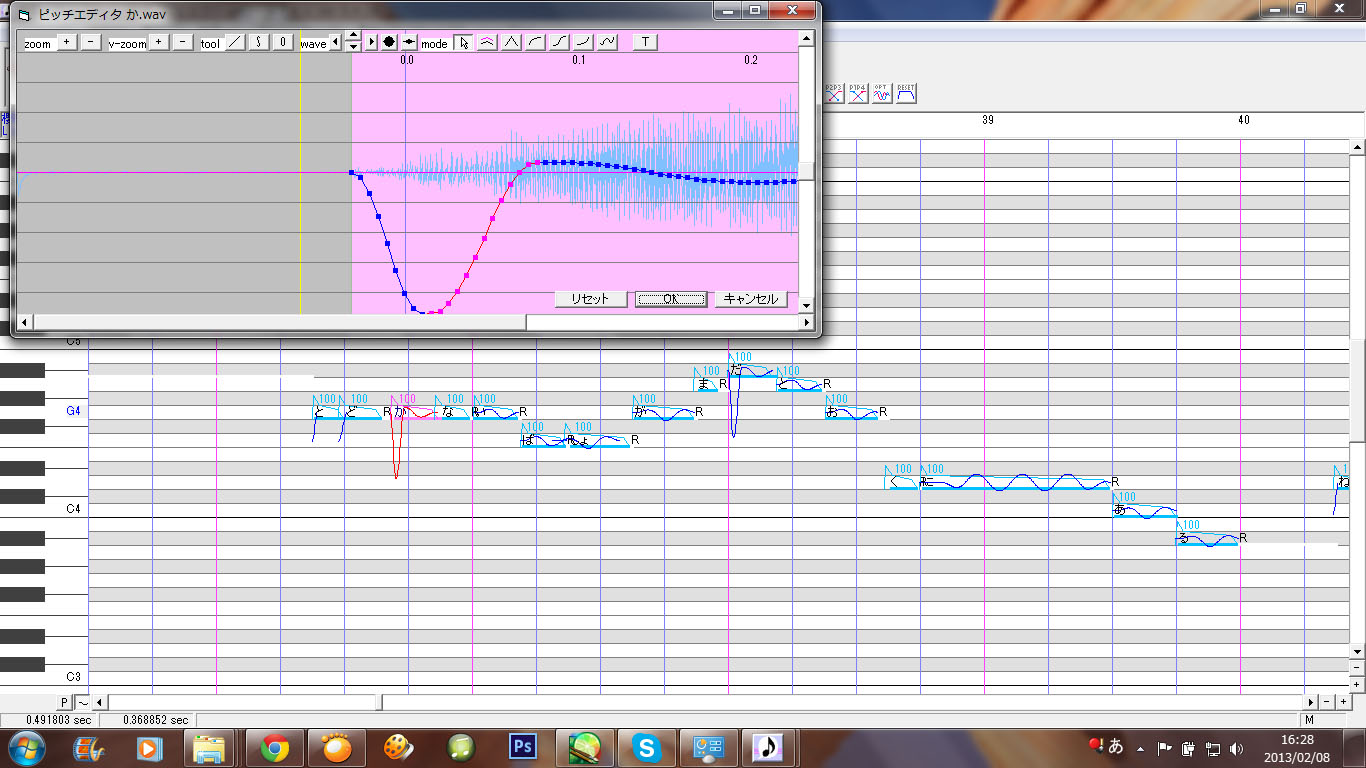Image resolution: width=1366 pixels, height=768 pixels.
Task: Click the black circle wave button
Action: tap(389, 42)
